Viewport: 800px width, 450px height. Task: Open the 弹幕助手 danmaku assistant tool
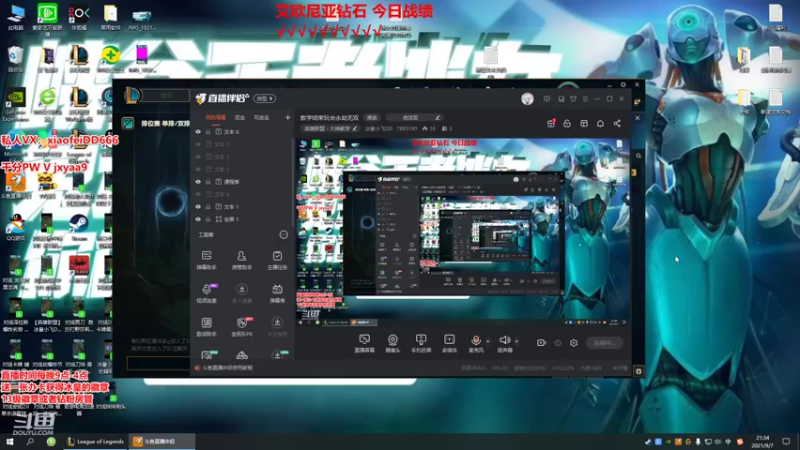(207, 260)
